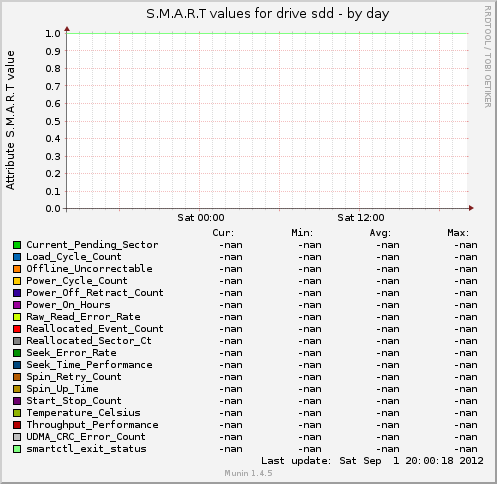The image size is (497, 484).
Task: Select the Load_Cycle_Count legend label
Action: click(x=74, y=257)
